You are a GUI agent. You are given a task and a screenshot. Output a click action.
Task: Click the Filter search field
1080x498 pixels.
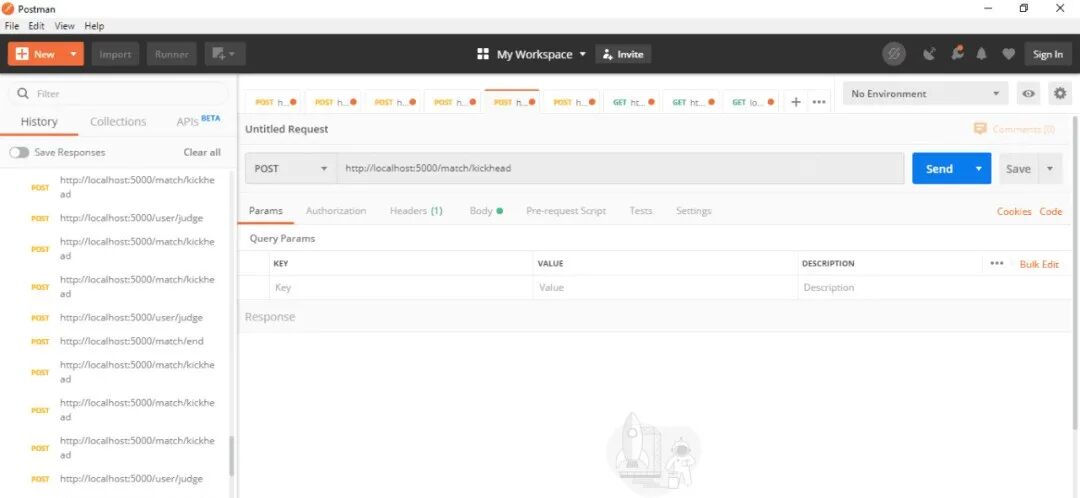click(118, 93)
